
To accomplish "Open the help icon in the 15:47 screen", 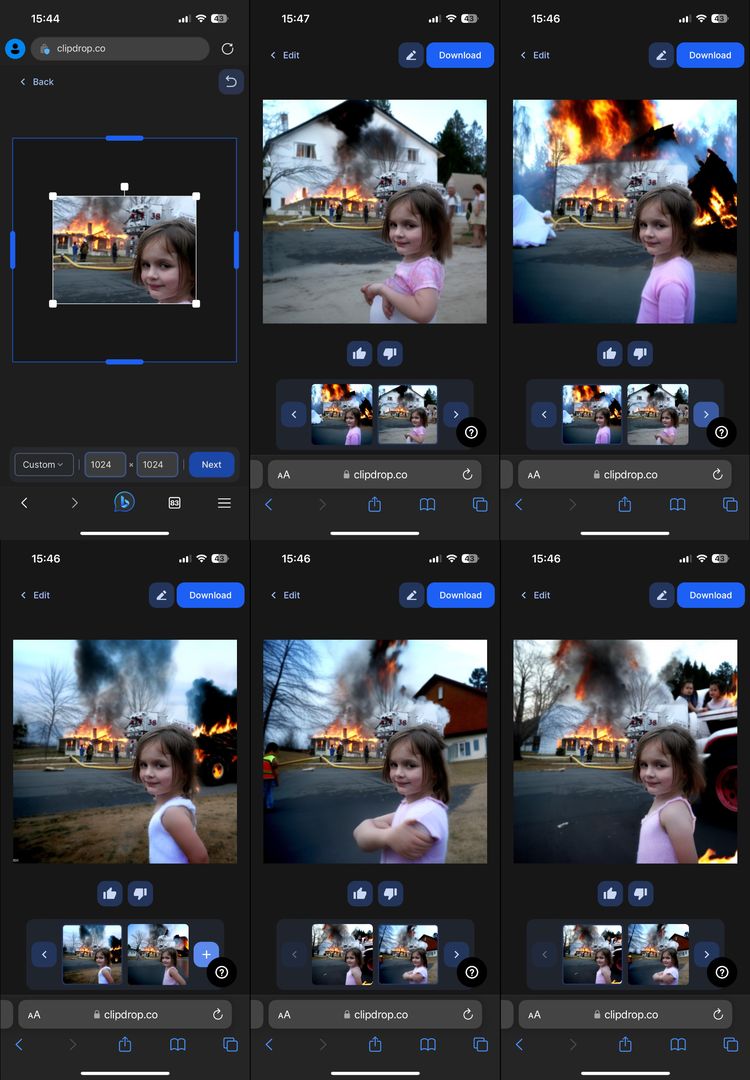I will pos(471,432).
